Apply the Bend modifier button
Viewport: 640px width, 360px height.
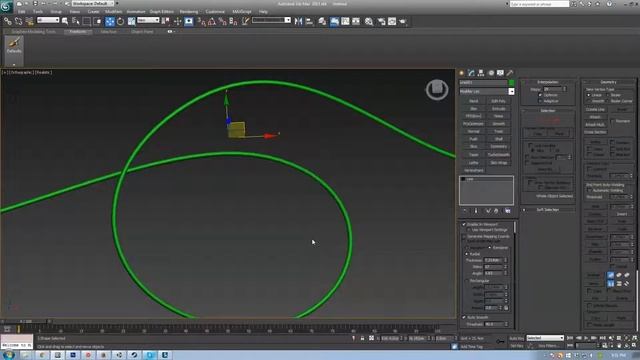click(x=473, y=101)
